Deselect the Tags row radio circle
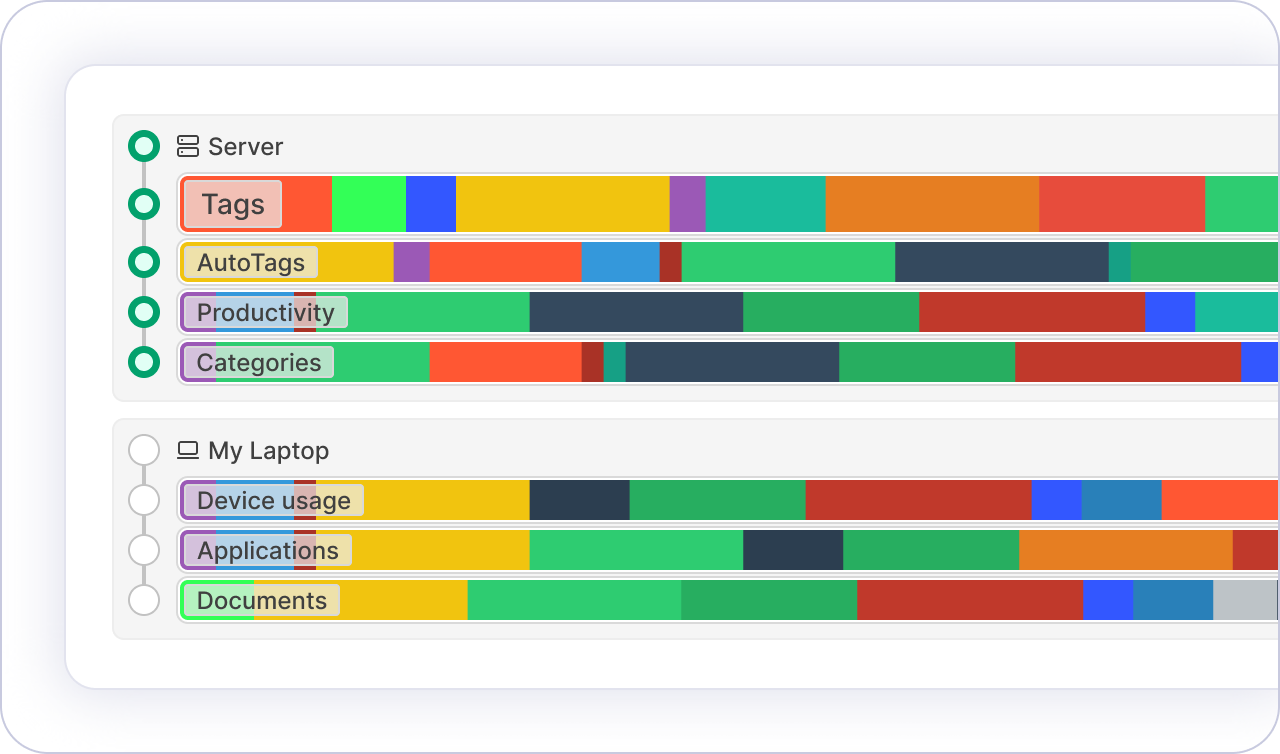Screen dimensions: 1280x754 [x=144, y=204]
